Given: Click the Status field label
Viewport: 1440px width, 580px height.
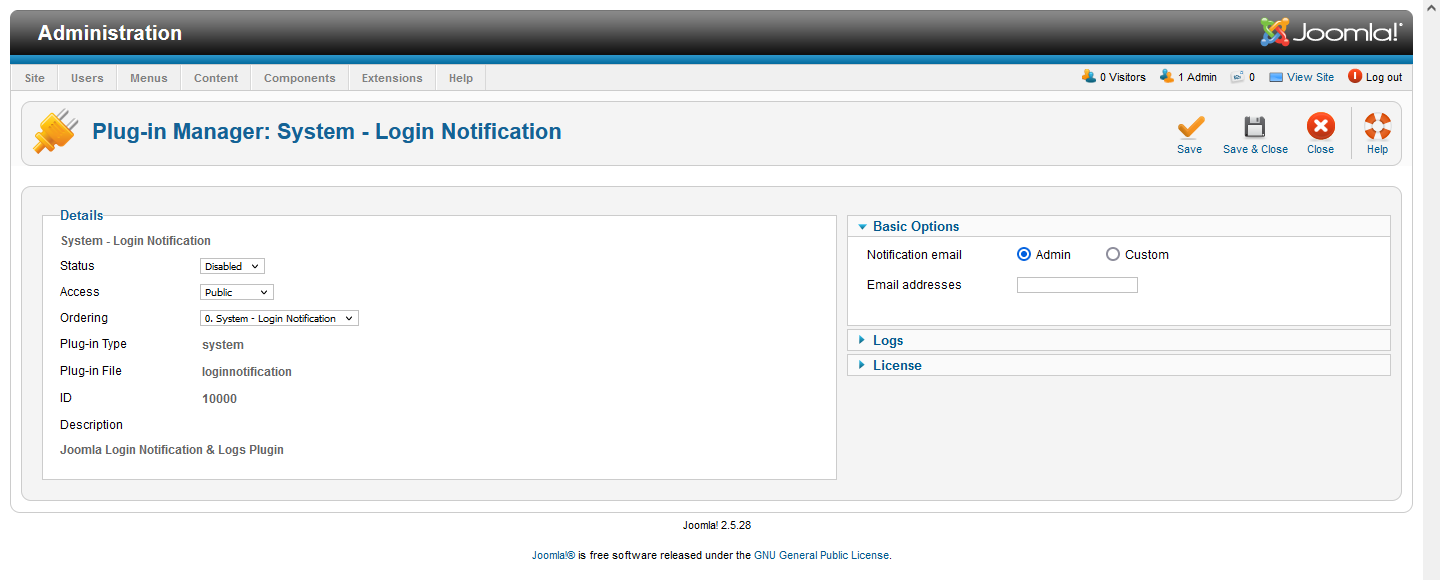Looking at the screenshot, I should tap(77, 266).
